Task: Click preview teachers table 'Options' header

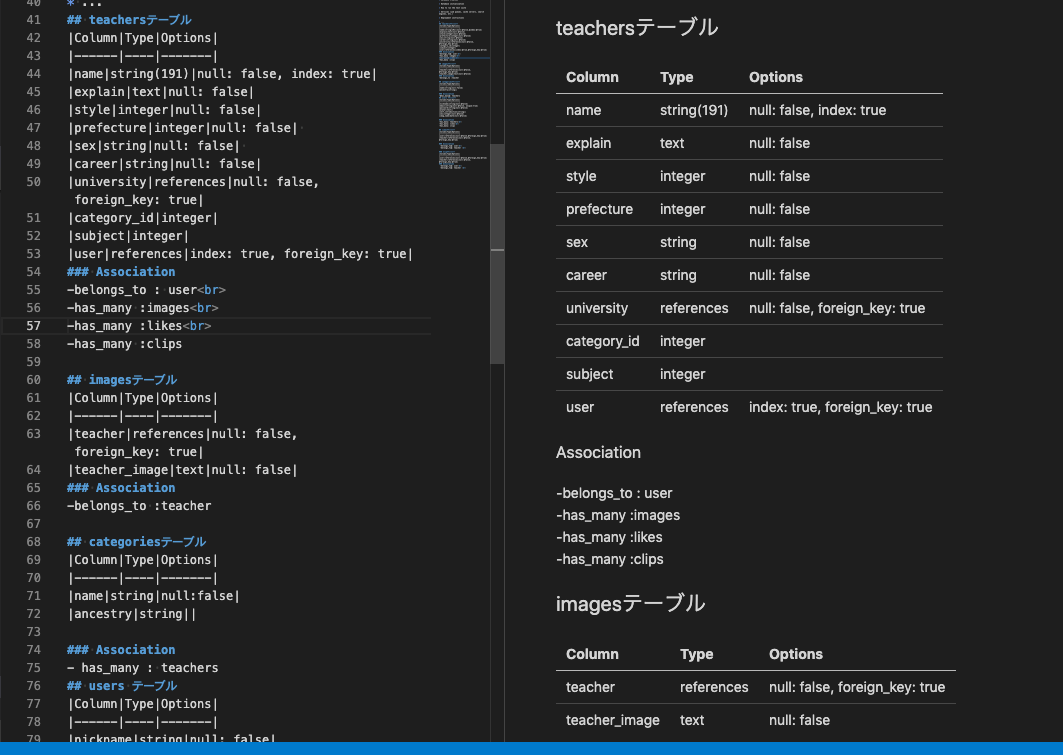Action: 776,77
